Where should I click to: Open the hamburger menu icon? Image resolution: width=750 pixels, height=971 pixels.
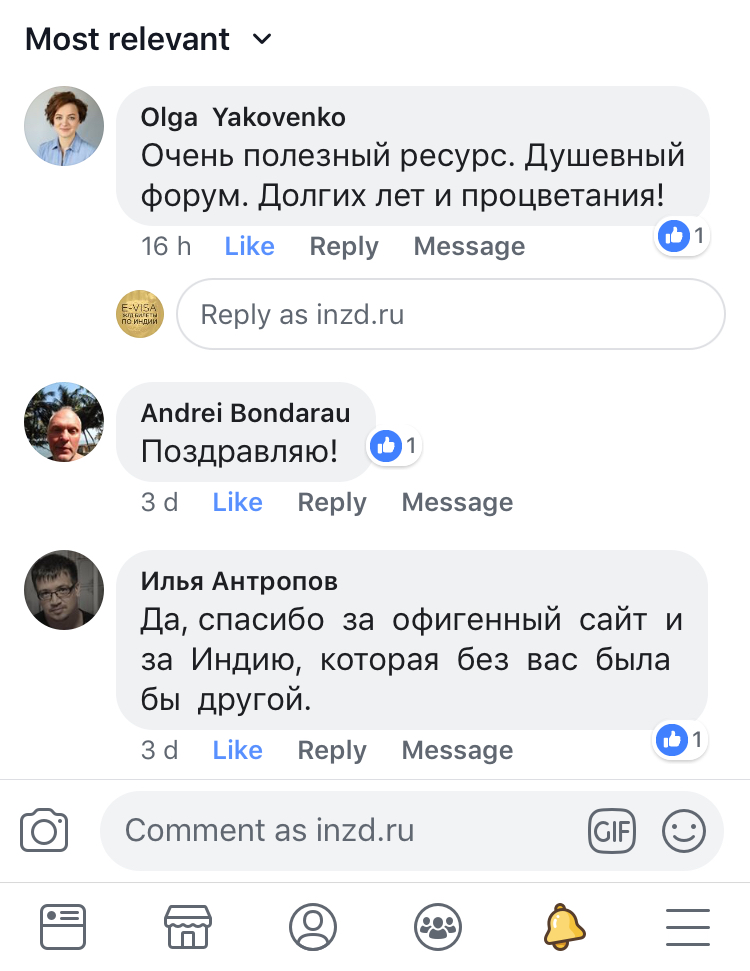[x=687, y=927]
